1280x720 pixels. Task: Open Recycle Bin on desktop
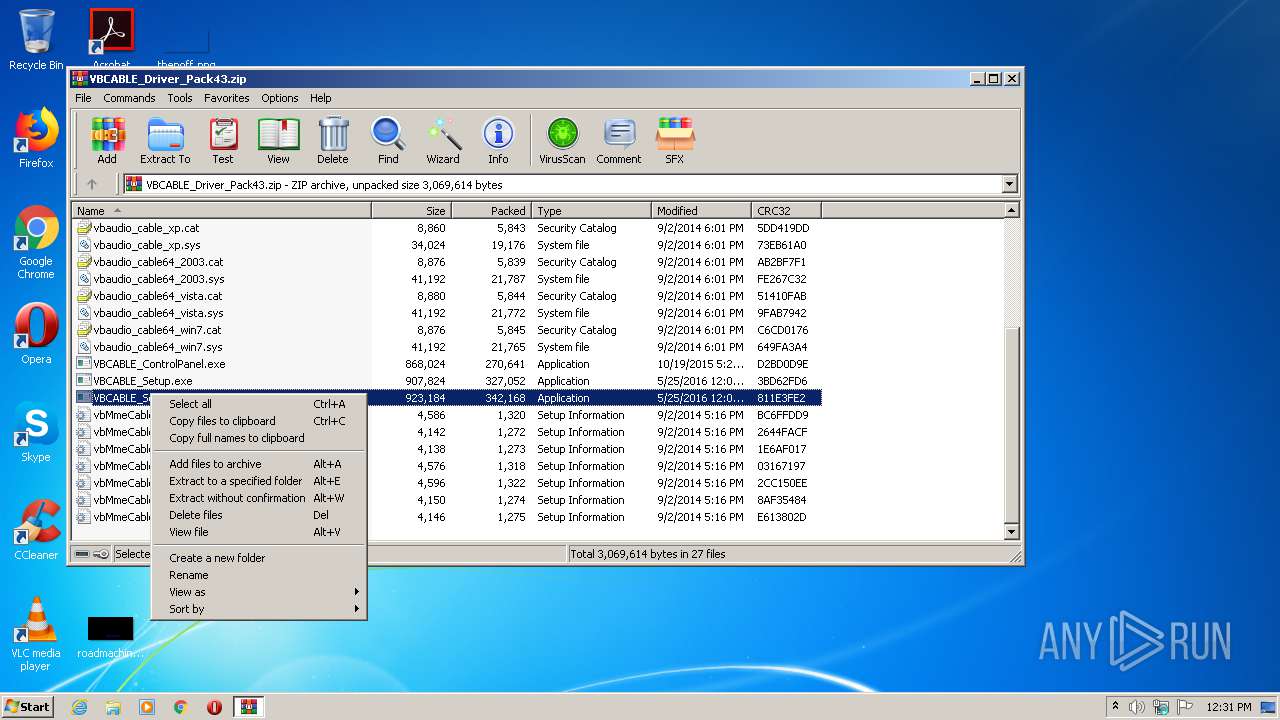36,40
